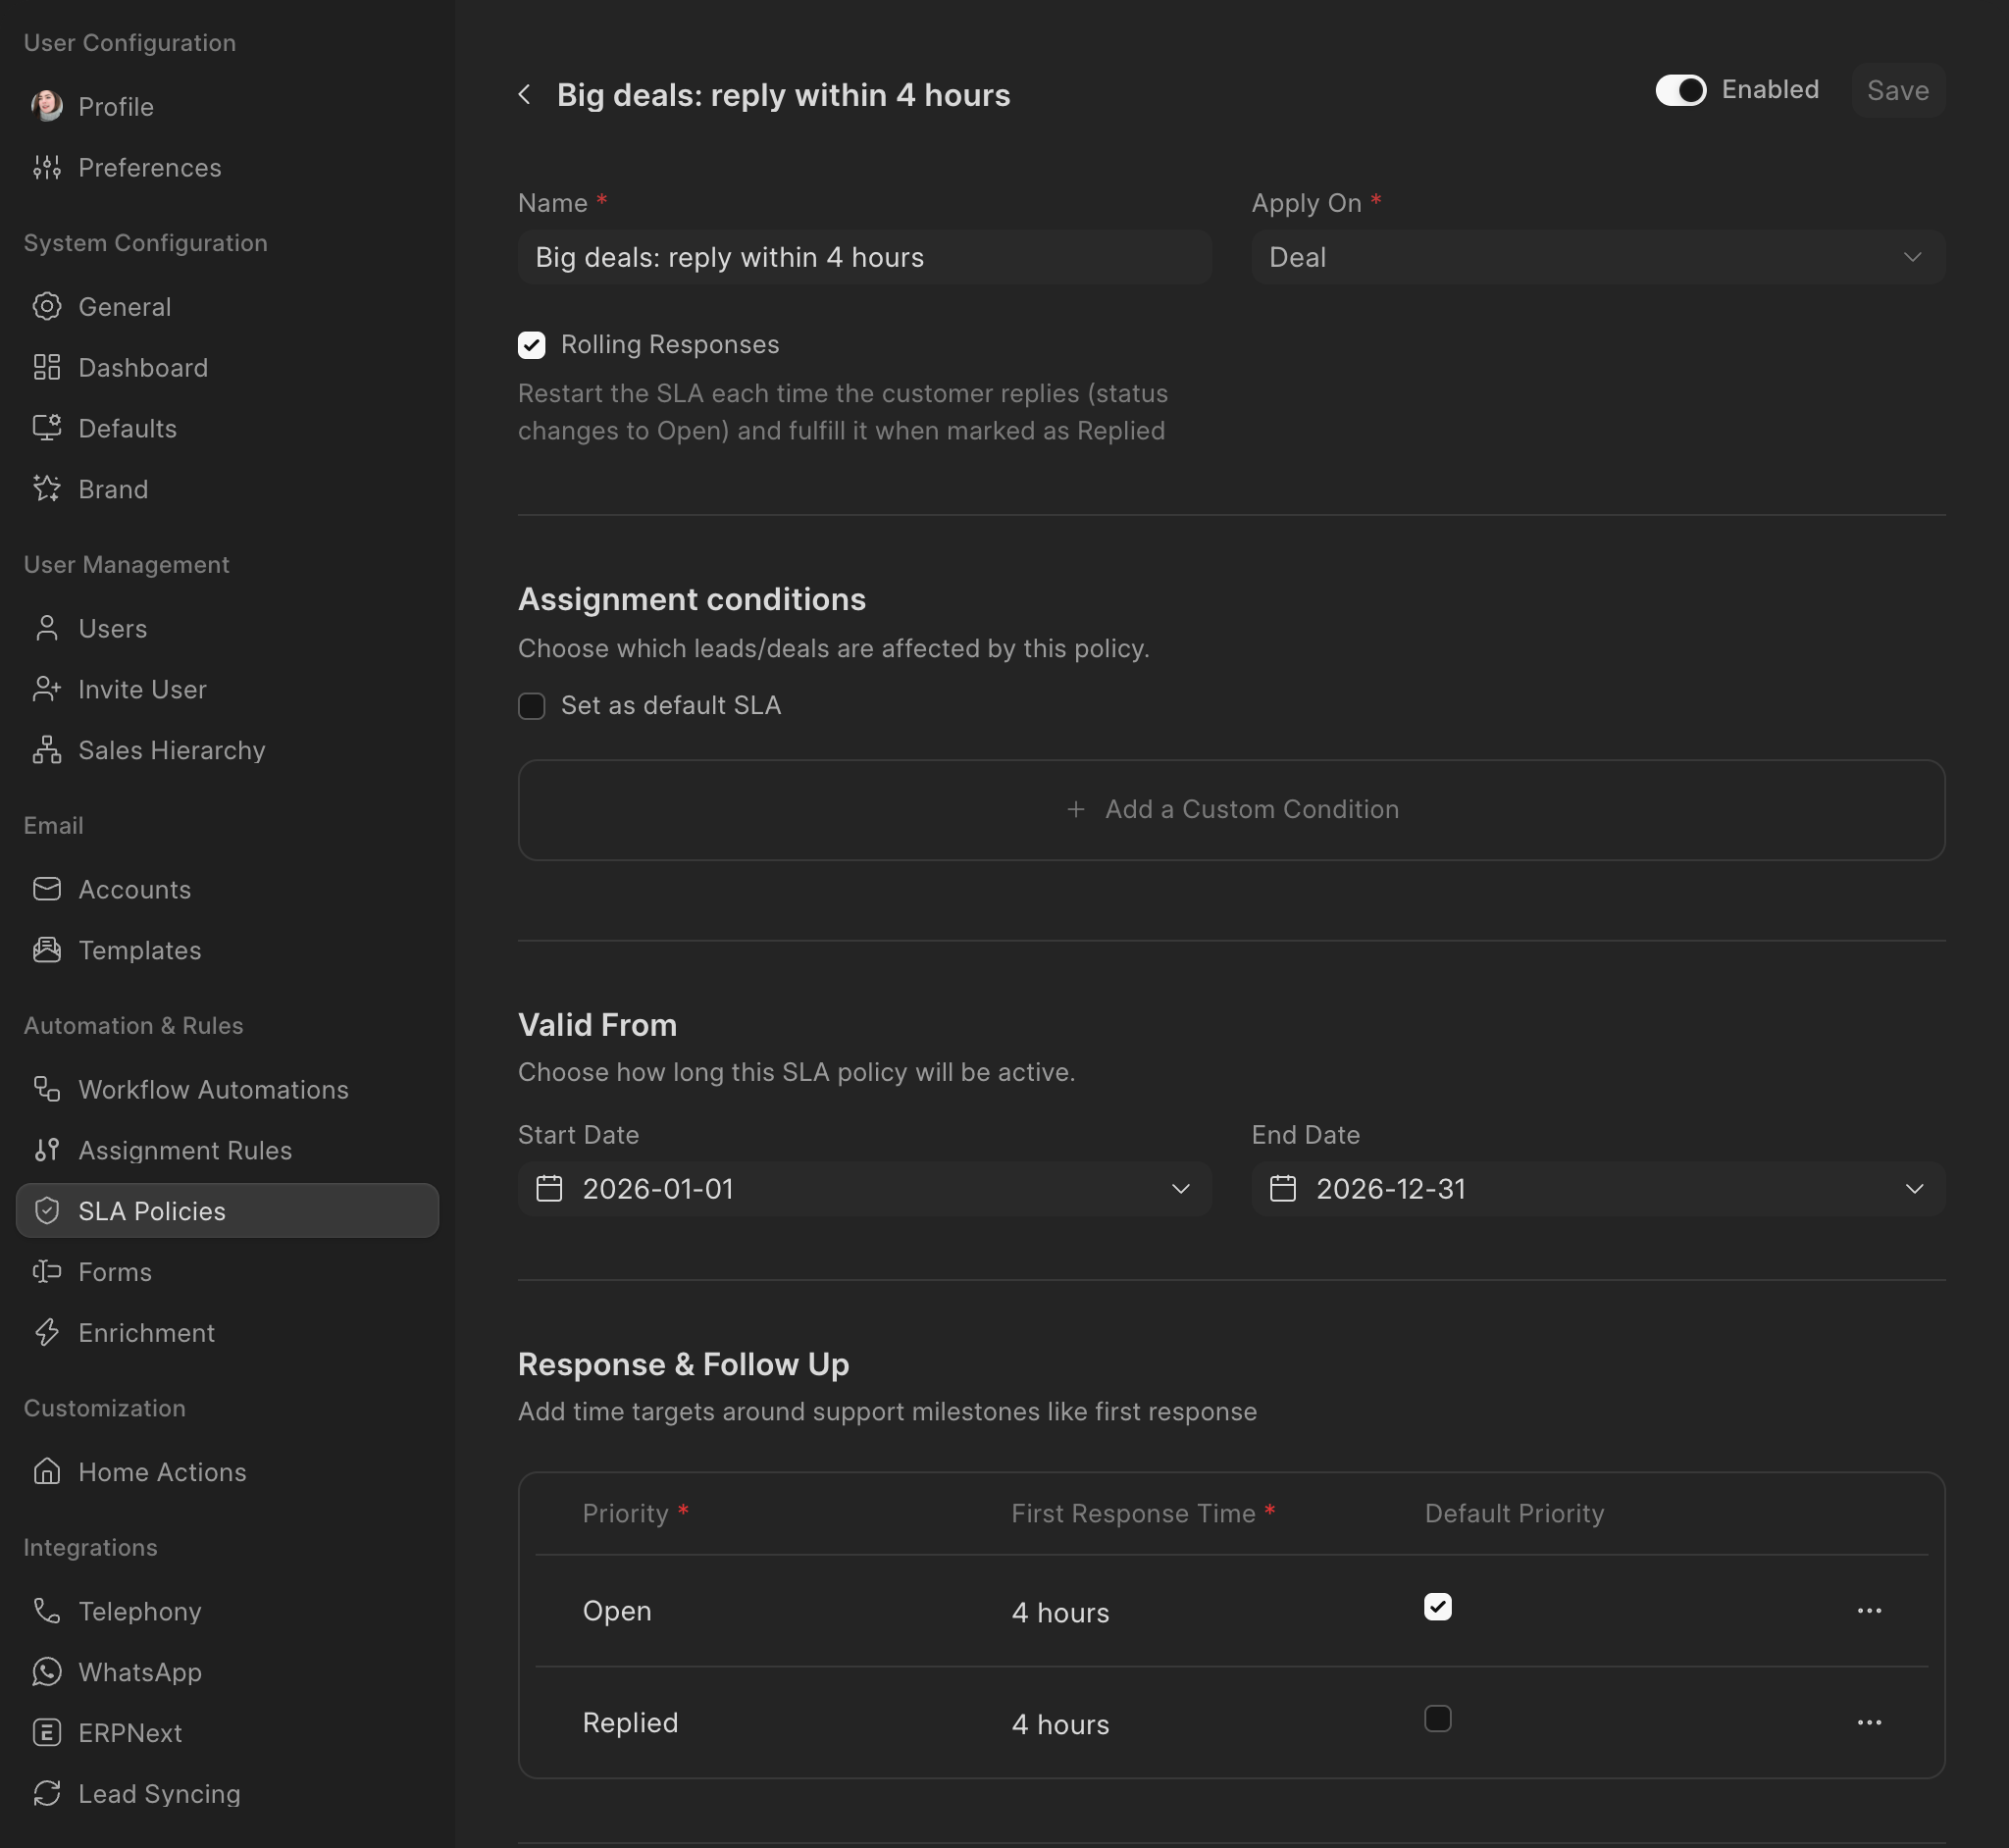The width and height of the screenshot is (2009, 1848).
Task: Uncheck the Rolling Responses checkbox
Action: click(532, 345)
